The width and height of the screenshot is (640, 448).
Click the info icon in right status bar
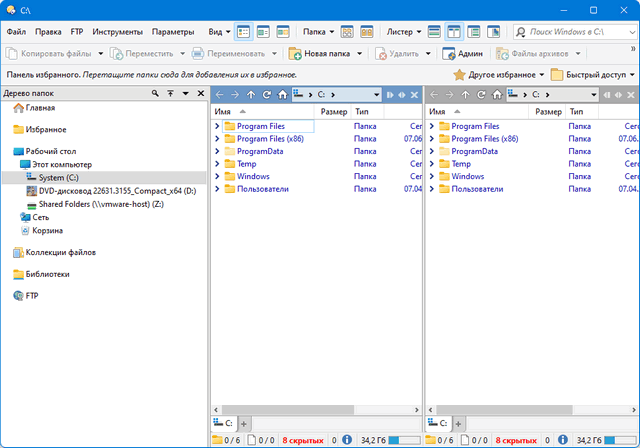[562, 440]
